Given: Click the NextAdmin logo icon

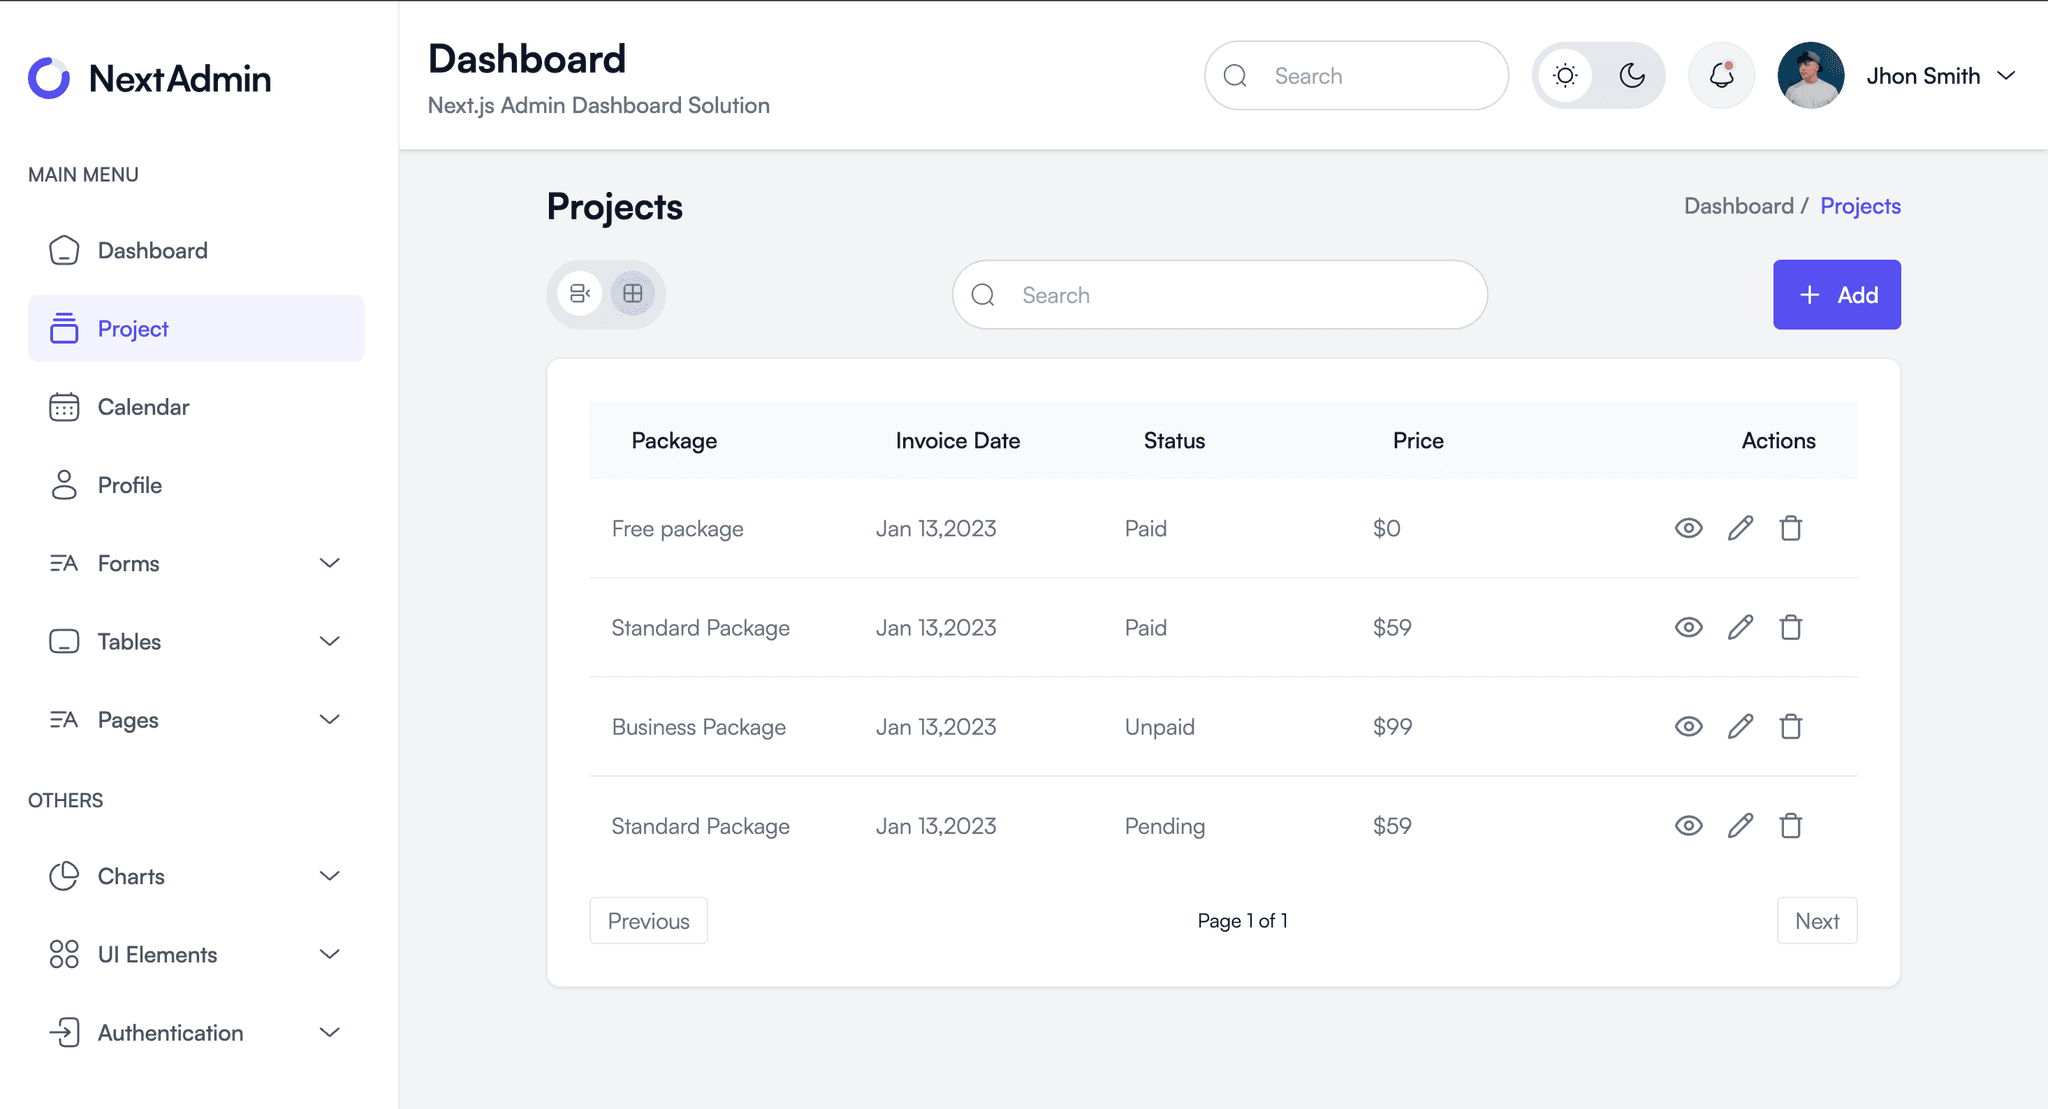Looking at the screenshot, I should coord(49,78).
